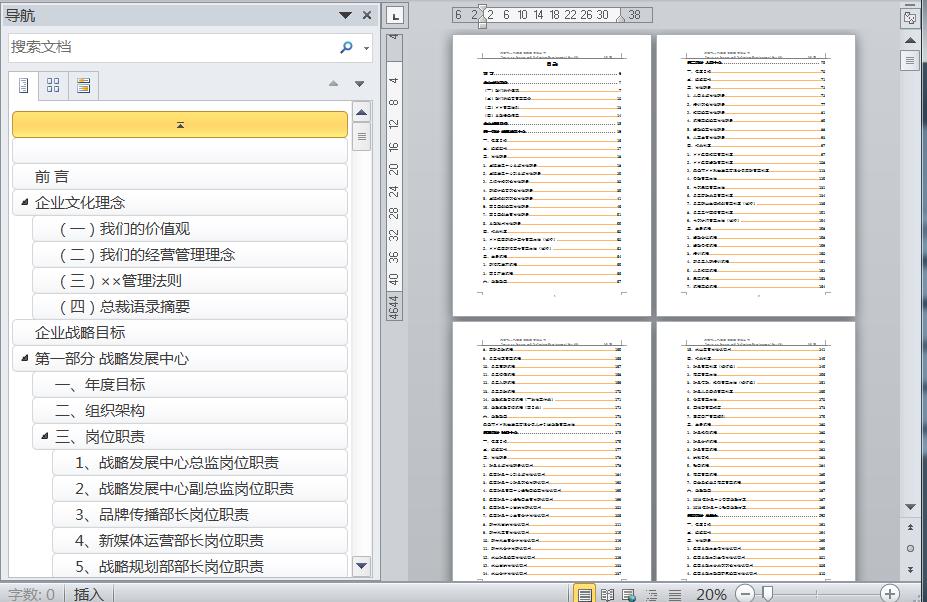Open the navigation pane options dropdown arrow
Image resolution: width=927 pixels, height=602 pixels.
(345, 15)
